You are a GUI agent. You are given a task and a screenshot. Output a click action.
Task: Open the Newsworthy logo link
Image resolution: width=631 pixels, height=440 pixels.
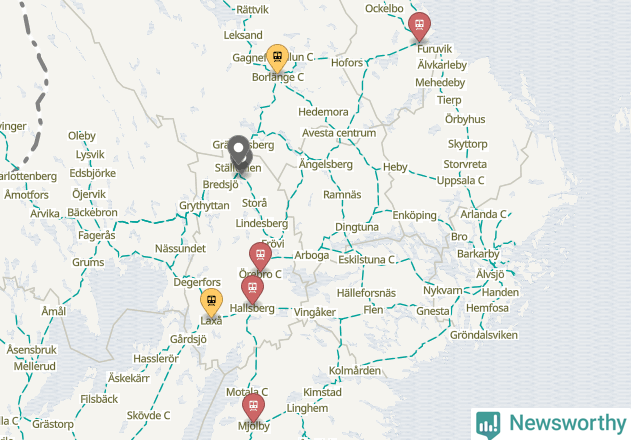click(x=551, y=424)
